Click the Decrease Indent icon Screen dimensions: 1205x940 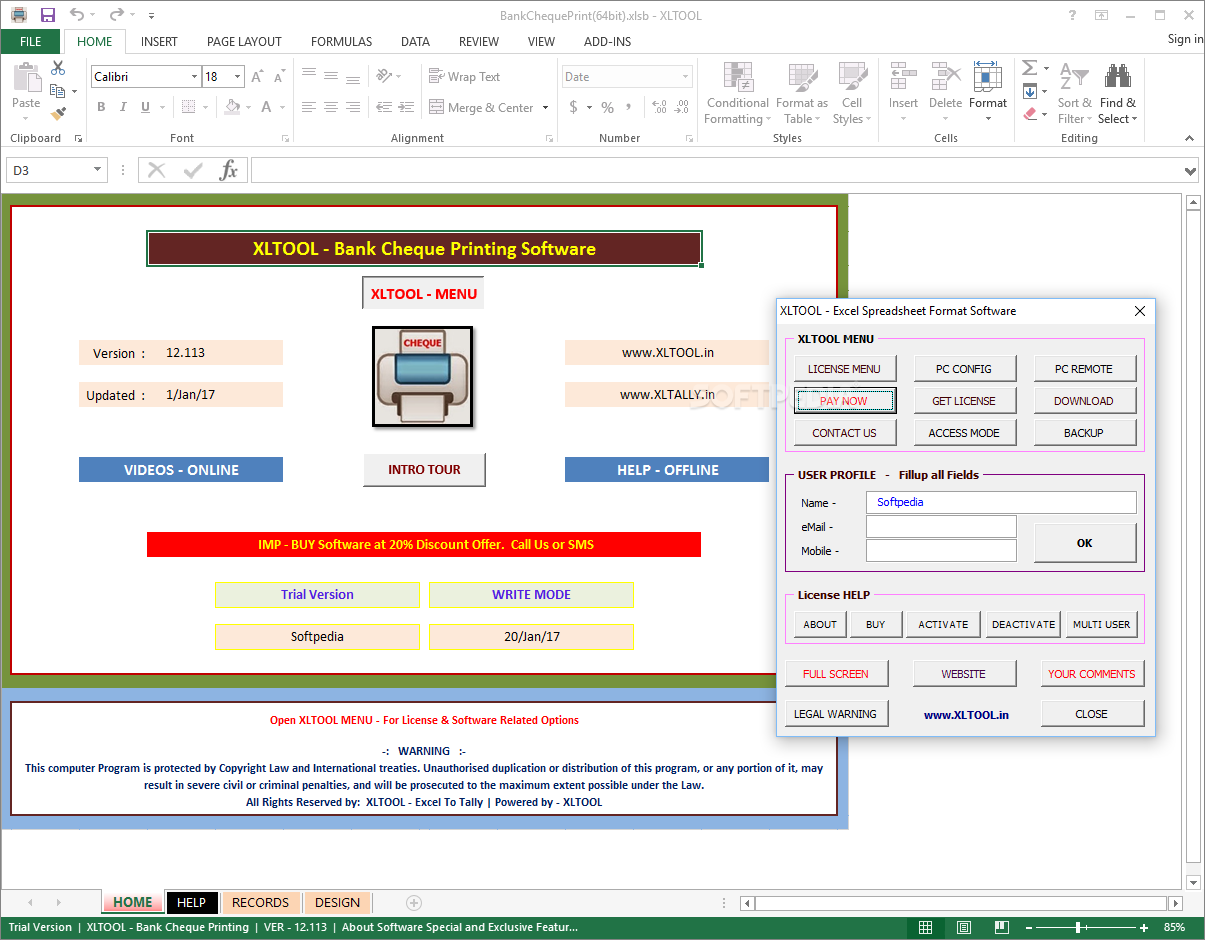pos(384,107)
